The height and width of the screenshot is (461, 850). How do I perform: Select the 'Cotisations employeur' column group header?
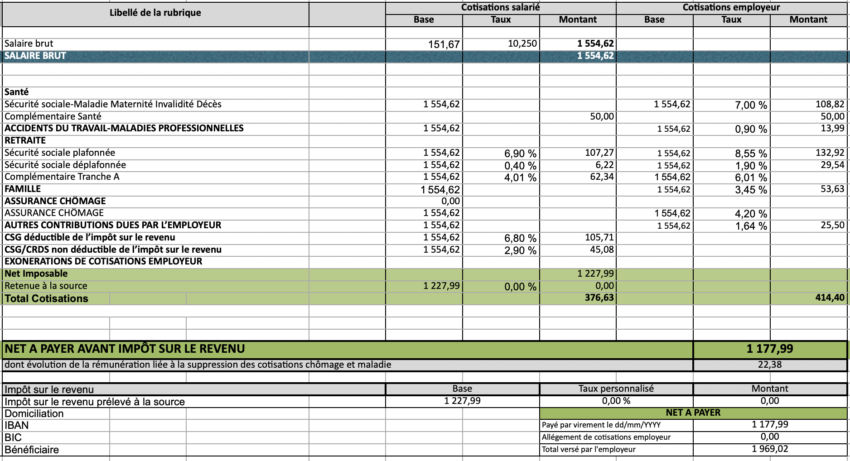(732, 7)
